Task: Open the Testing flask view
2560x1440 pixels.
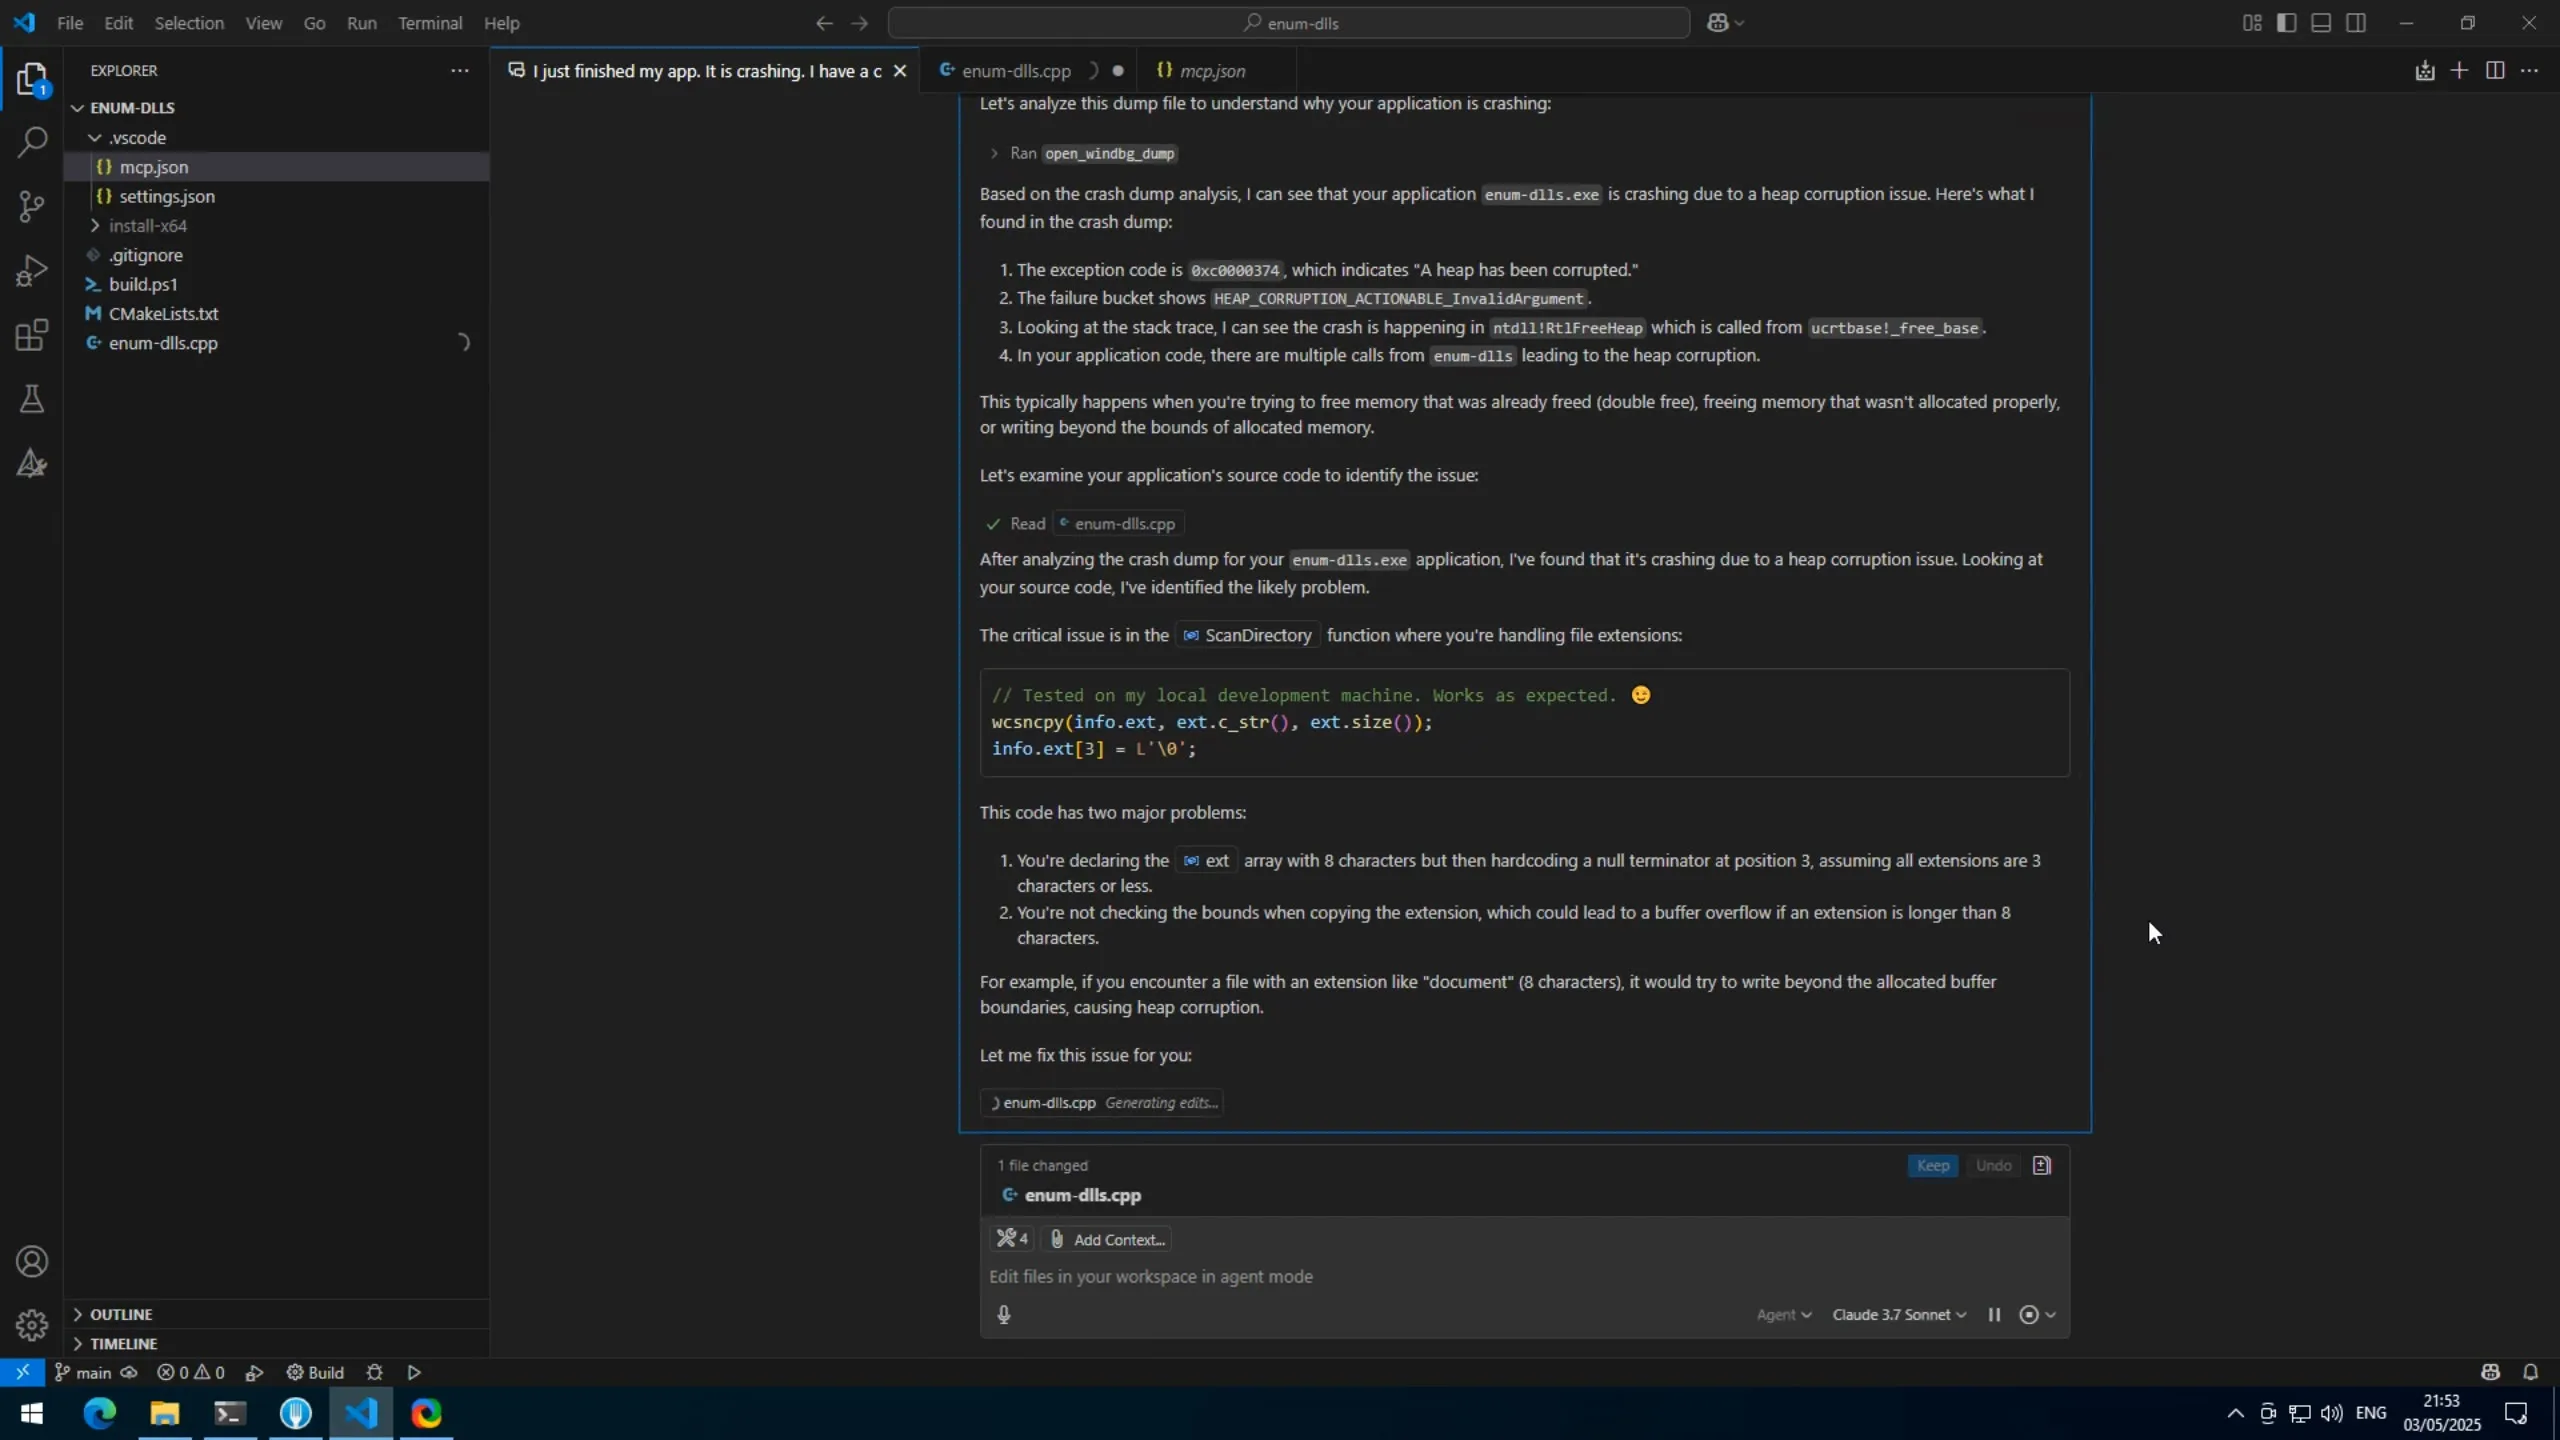Action: point(32,399)
